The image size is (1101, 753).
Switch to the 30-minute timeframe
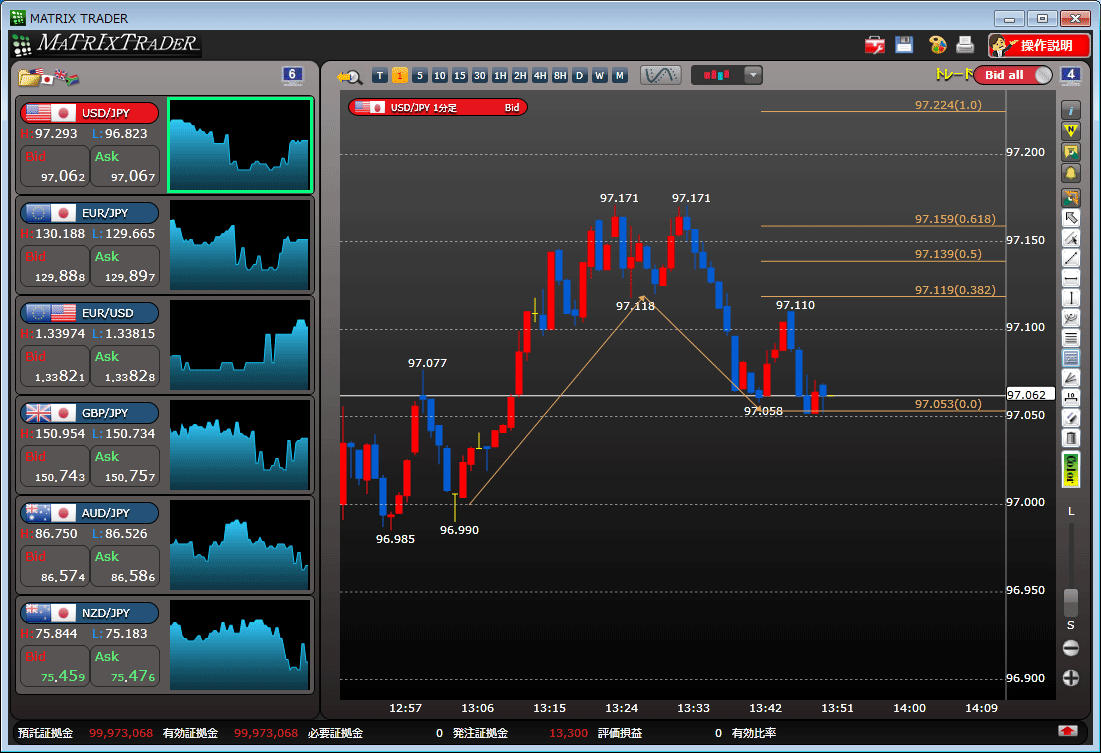pyautogui.click(x=480, y=76)
